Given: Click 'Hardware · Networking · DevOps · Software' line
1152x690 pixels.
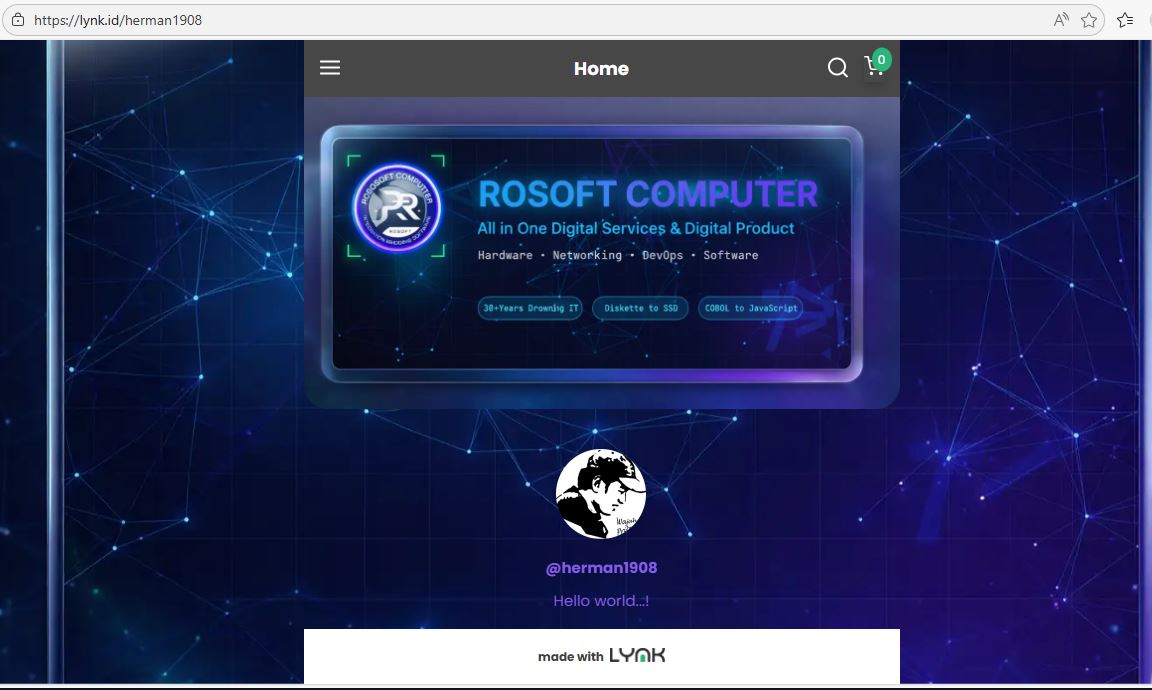Looking at the screenshot, I should [618, 255].
